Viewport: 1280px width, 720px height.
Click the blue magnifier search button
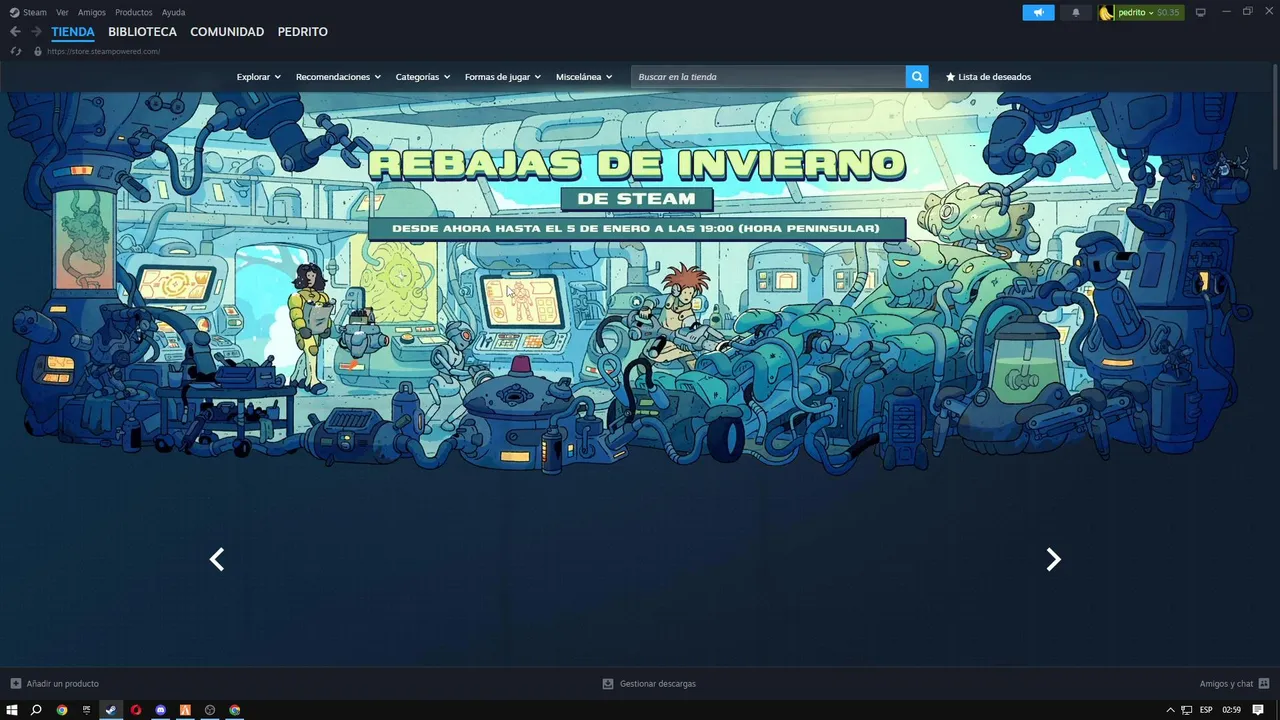click(x=917, y=77)
